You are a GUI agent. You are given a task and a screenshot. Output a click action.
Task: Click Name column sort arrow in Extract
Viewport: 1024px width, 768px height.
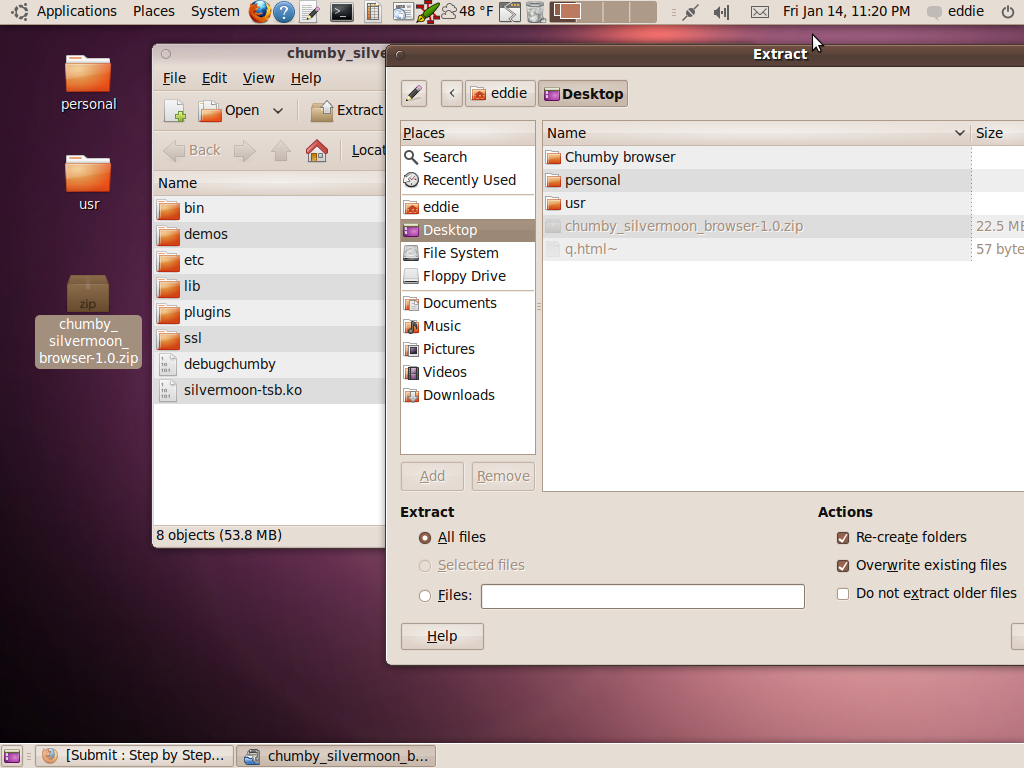tap(959, 133)
